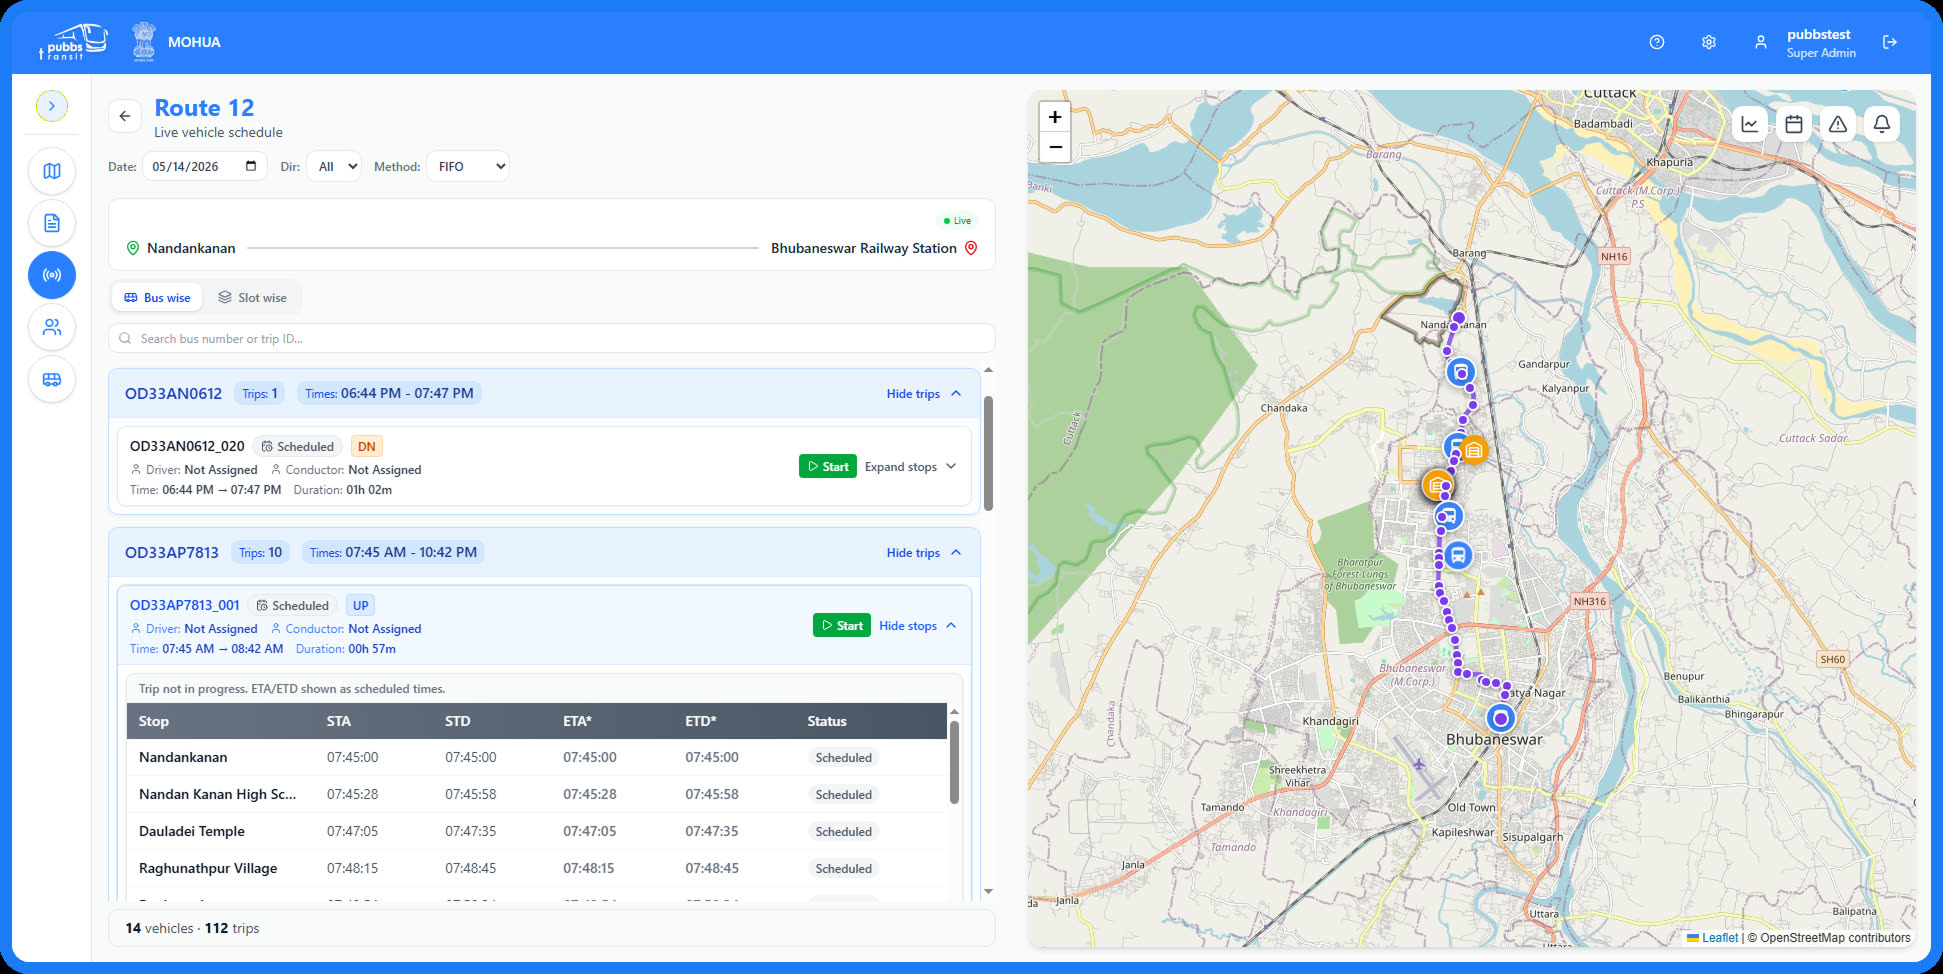Click the Nandan Kanan High Sc... stop row
Screen dimensions: 1943x974
(x=536, y=794)
